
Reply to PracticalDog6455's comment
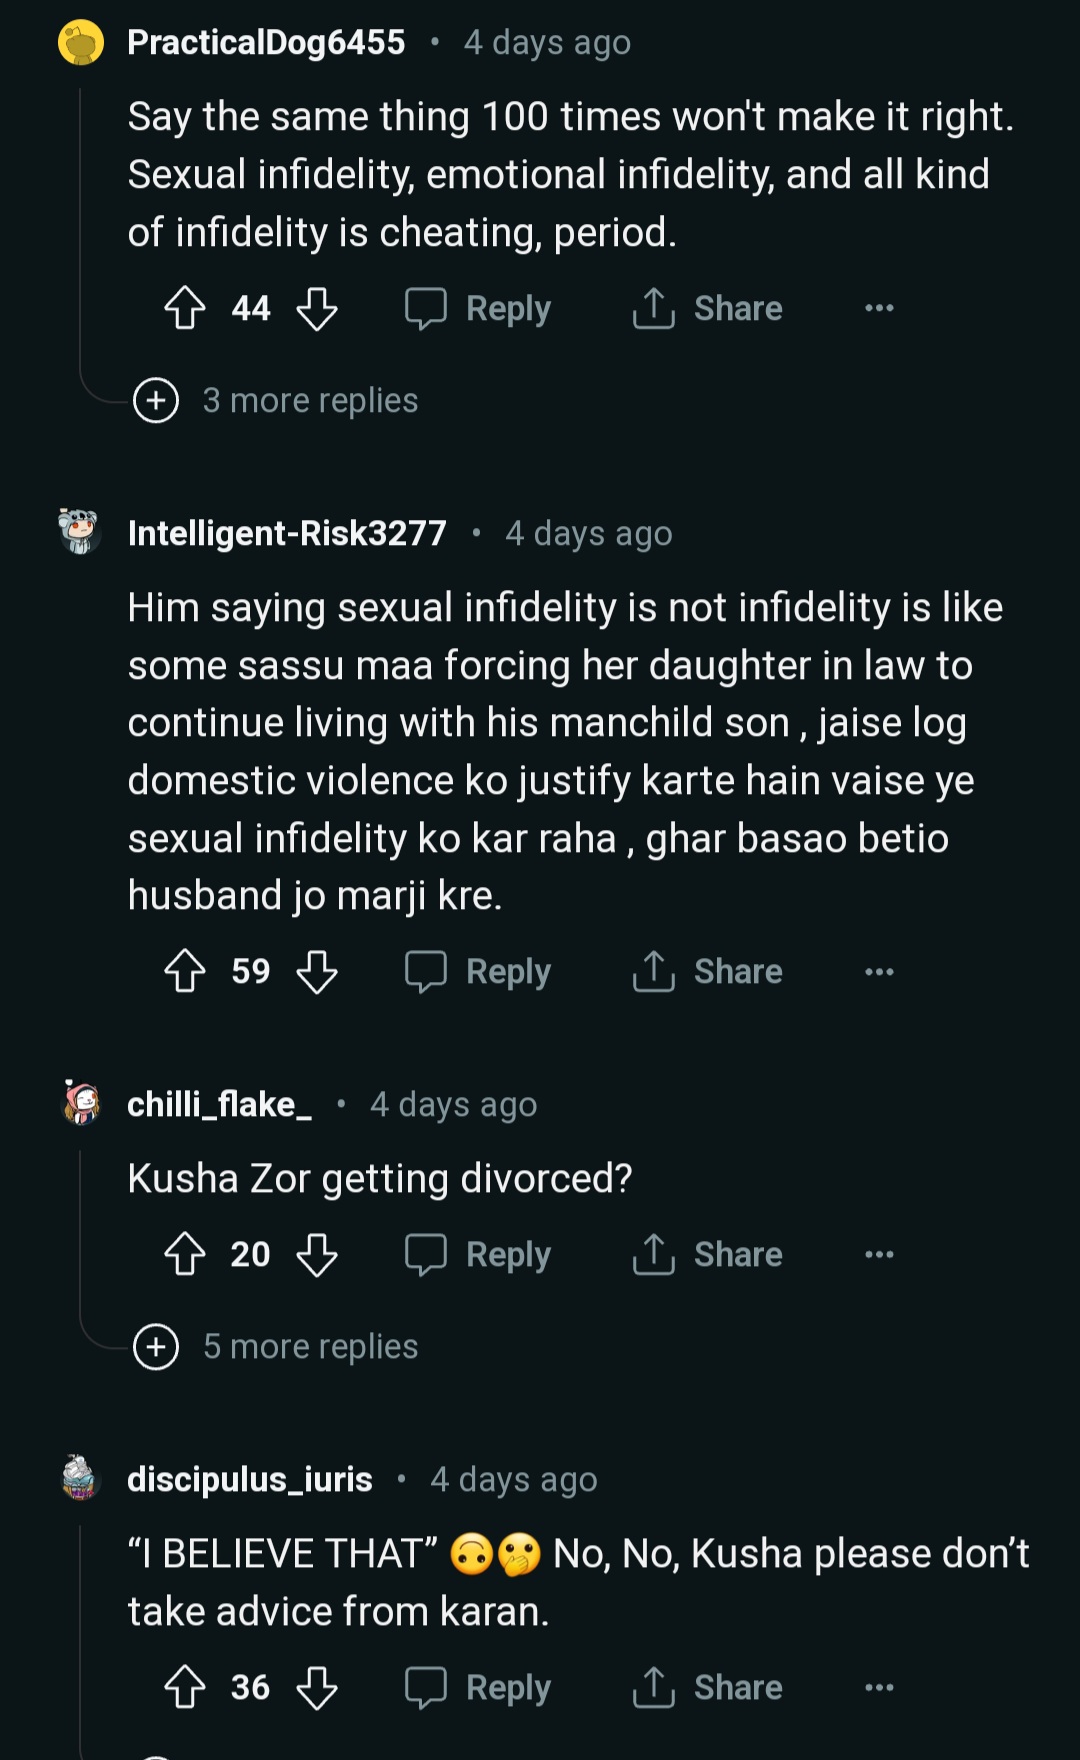(x=479, y=308)
